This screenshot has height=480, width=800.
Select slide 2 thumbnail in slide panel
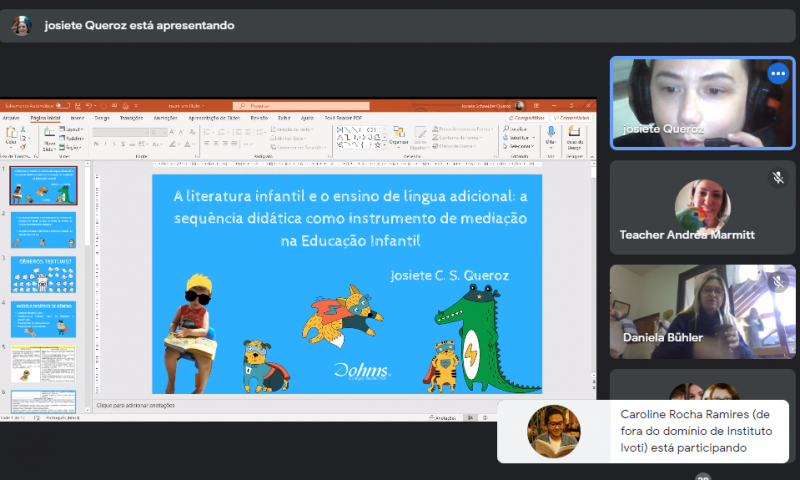click(43, 230)
